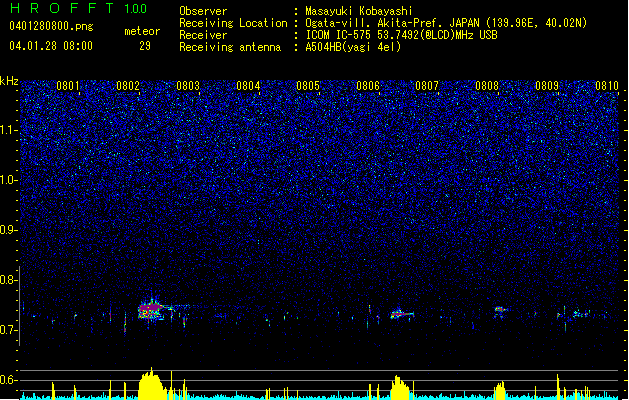
Task: Click the 0.6 kHz axis label
Action: click(8, 380)
